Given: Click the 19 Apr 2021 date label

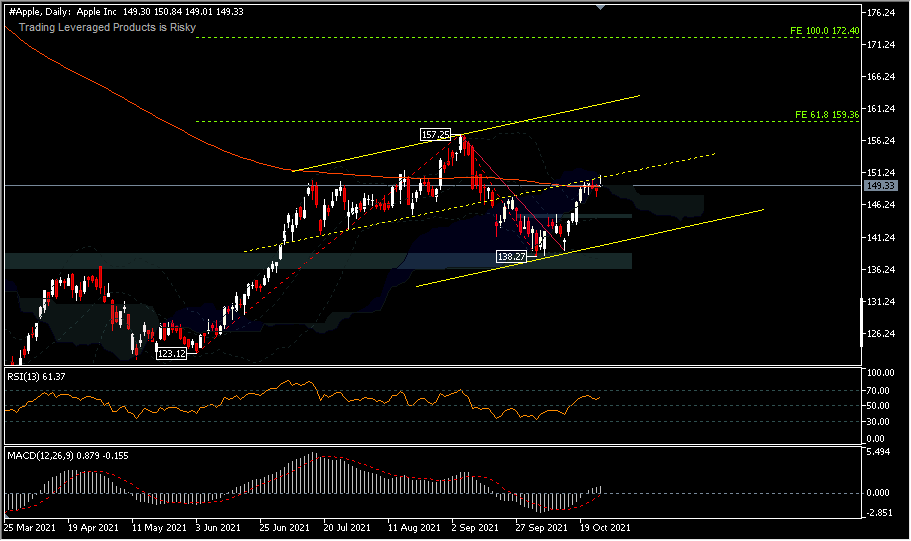Looking at the screenshot, I should pyautogui.click(x=93, y=528).
